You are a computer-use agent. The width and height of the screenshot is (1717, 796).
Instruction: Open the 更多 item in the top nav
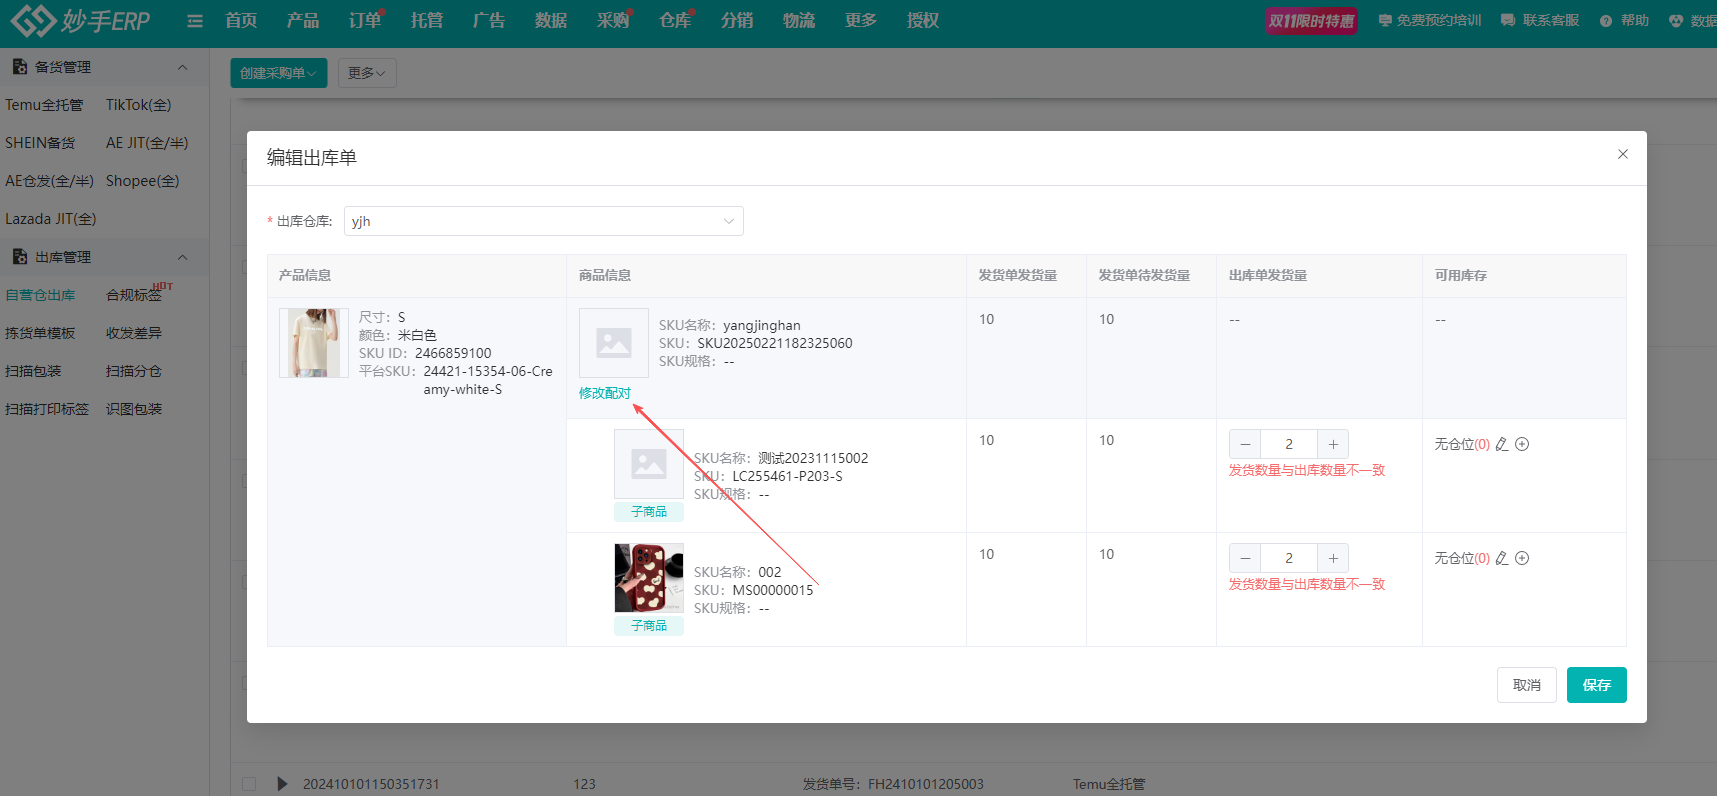coord(861,20)
